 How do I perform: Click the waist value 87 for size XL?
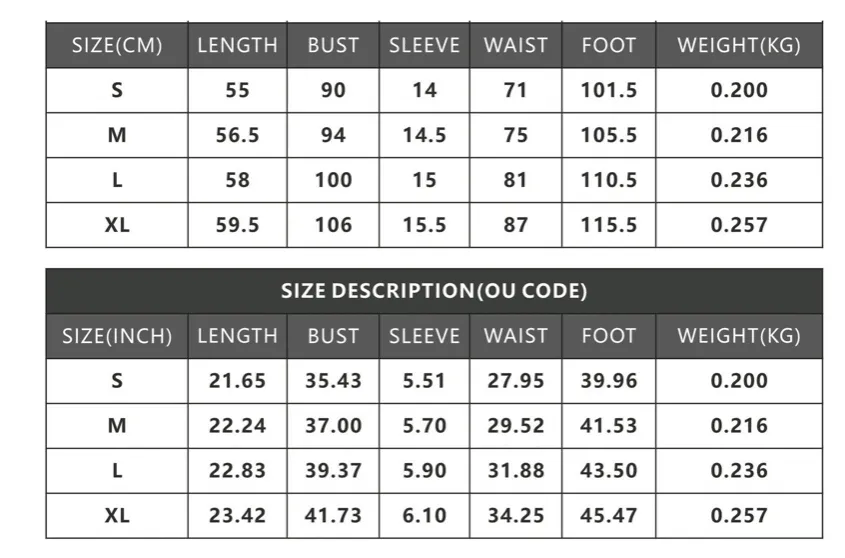coord(516,225)
